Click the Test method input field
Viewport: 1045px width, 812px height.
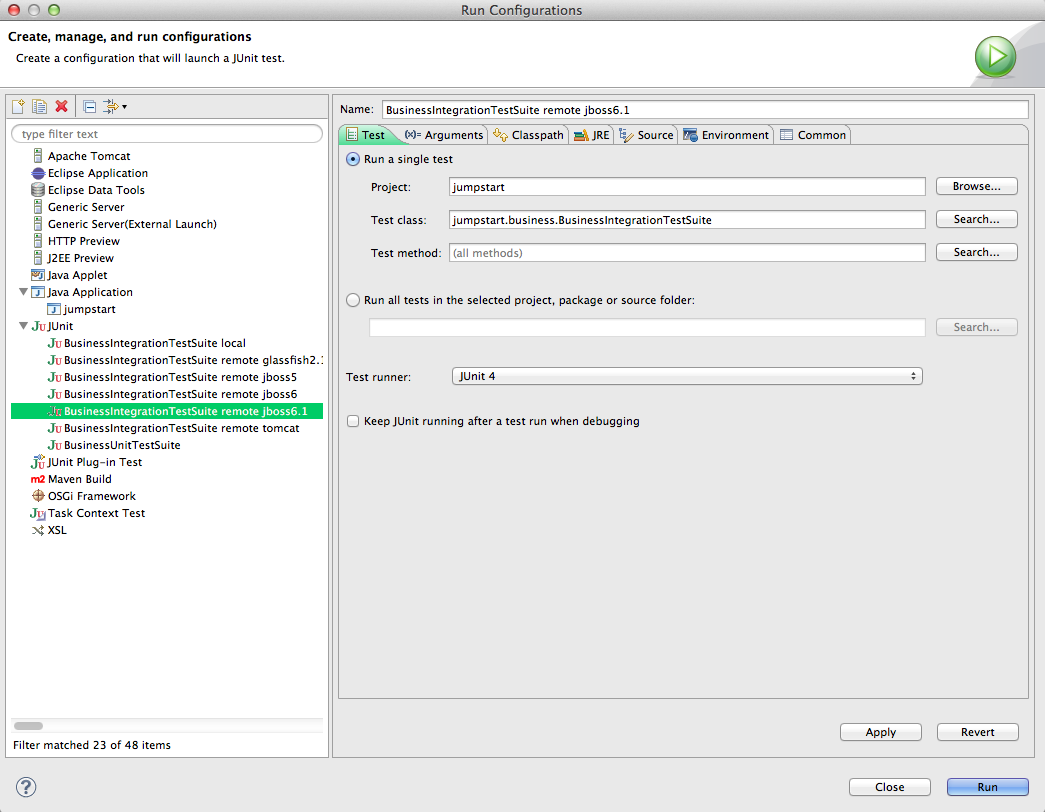[x=686, y=253]
